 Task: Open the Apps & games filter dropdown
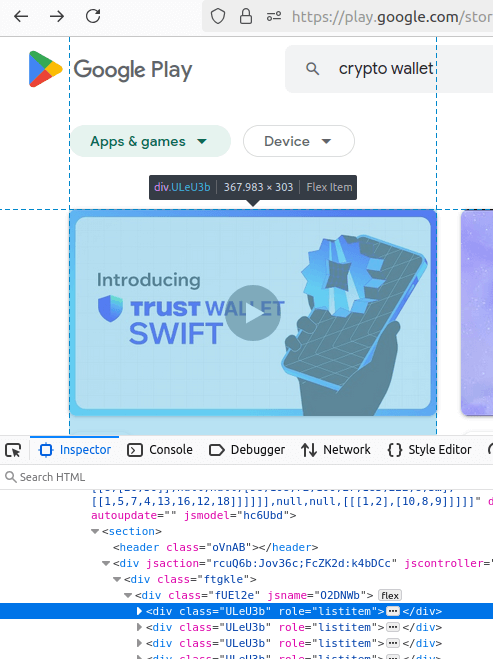click(x=150, y=141)
